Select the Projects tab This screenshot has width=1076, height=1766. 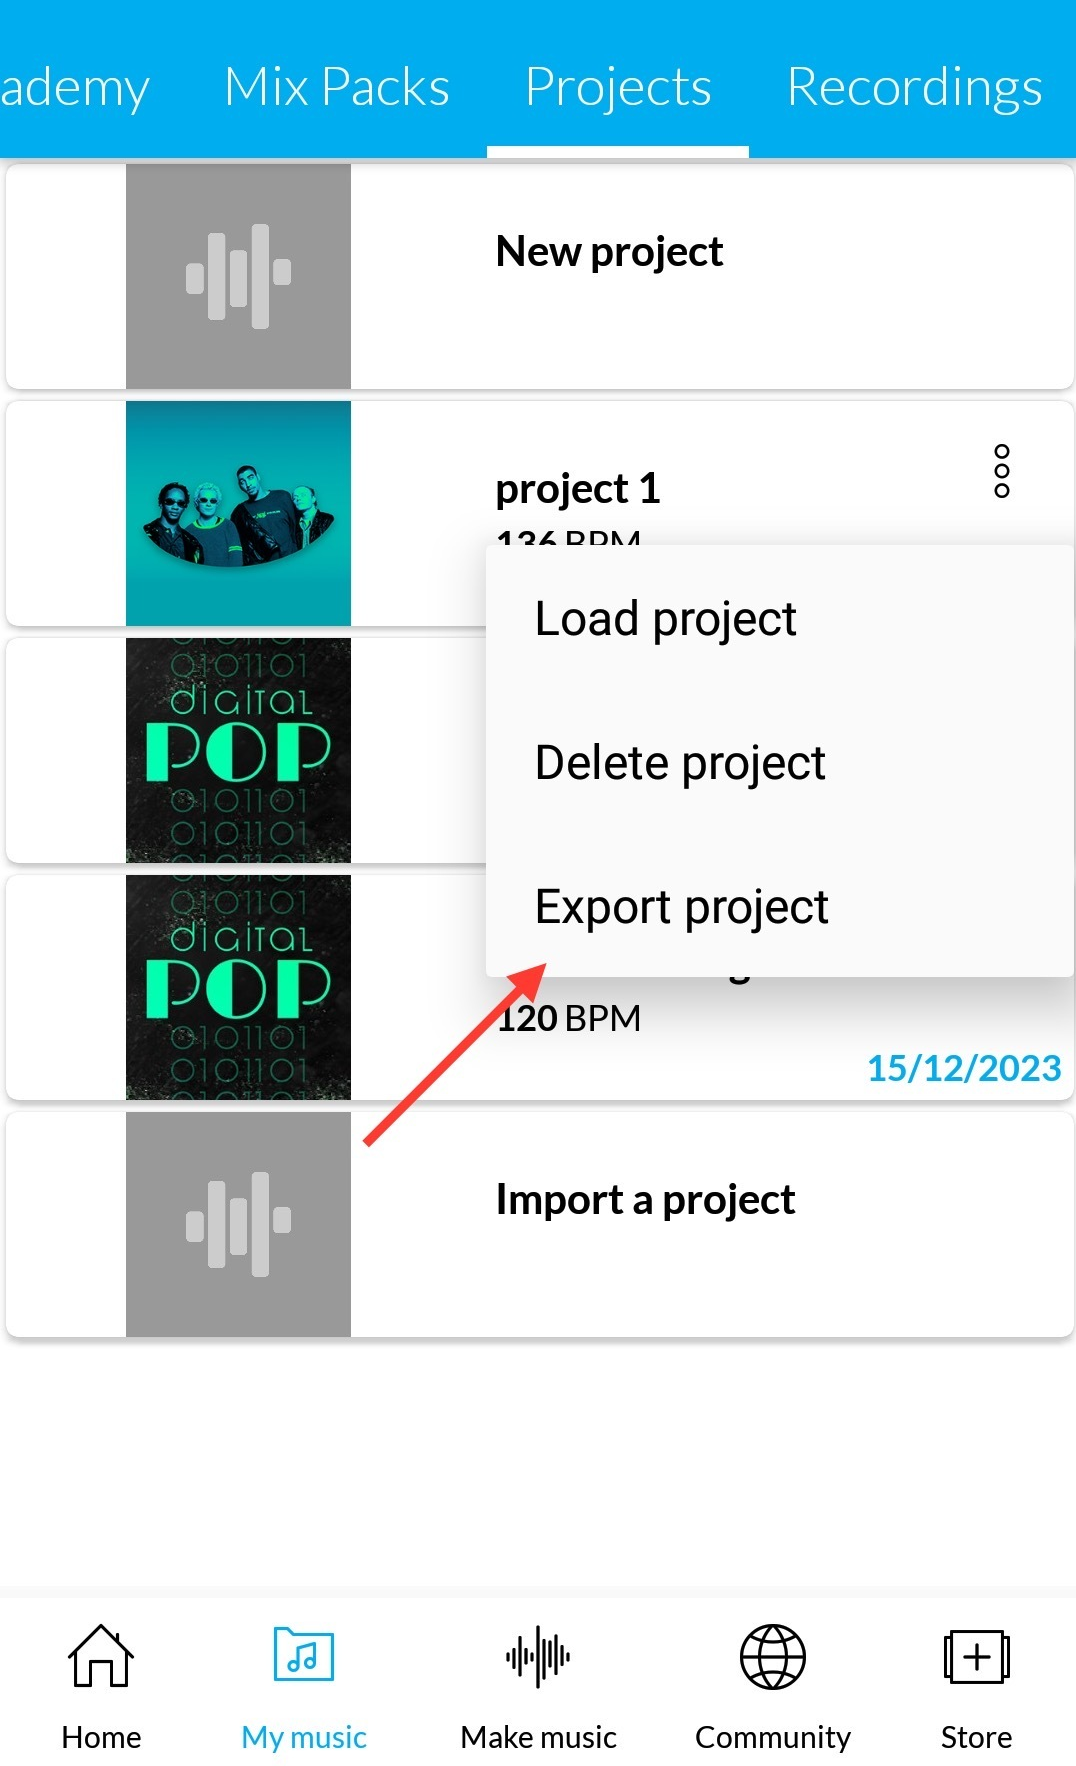[x=618, y=87]
